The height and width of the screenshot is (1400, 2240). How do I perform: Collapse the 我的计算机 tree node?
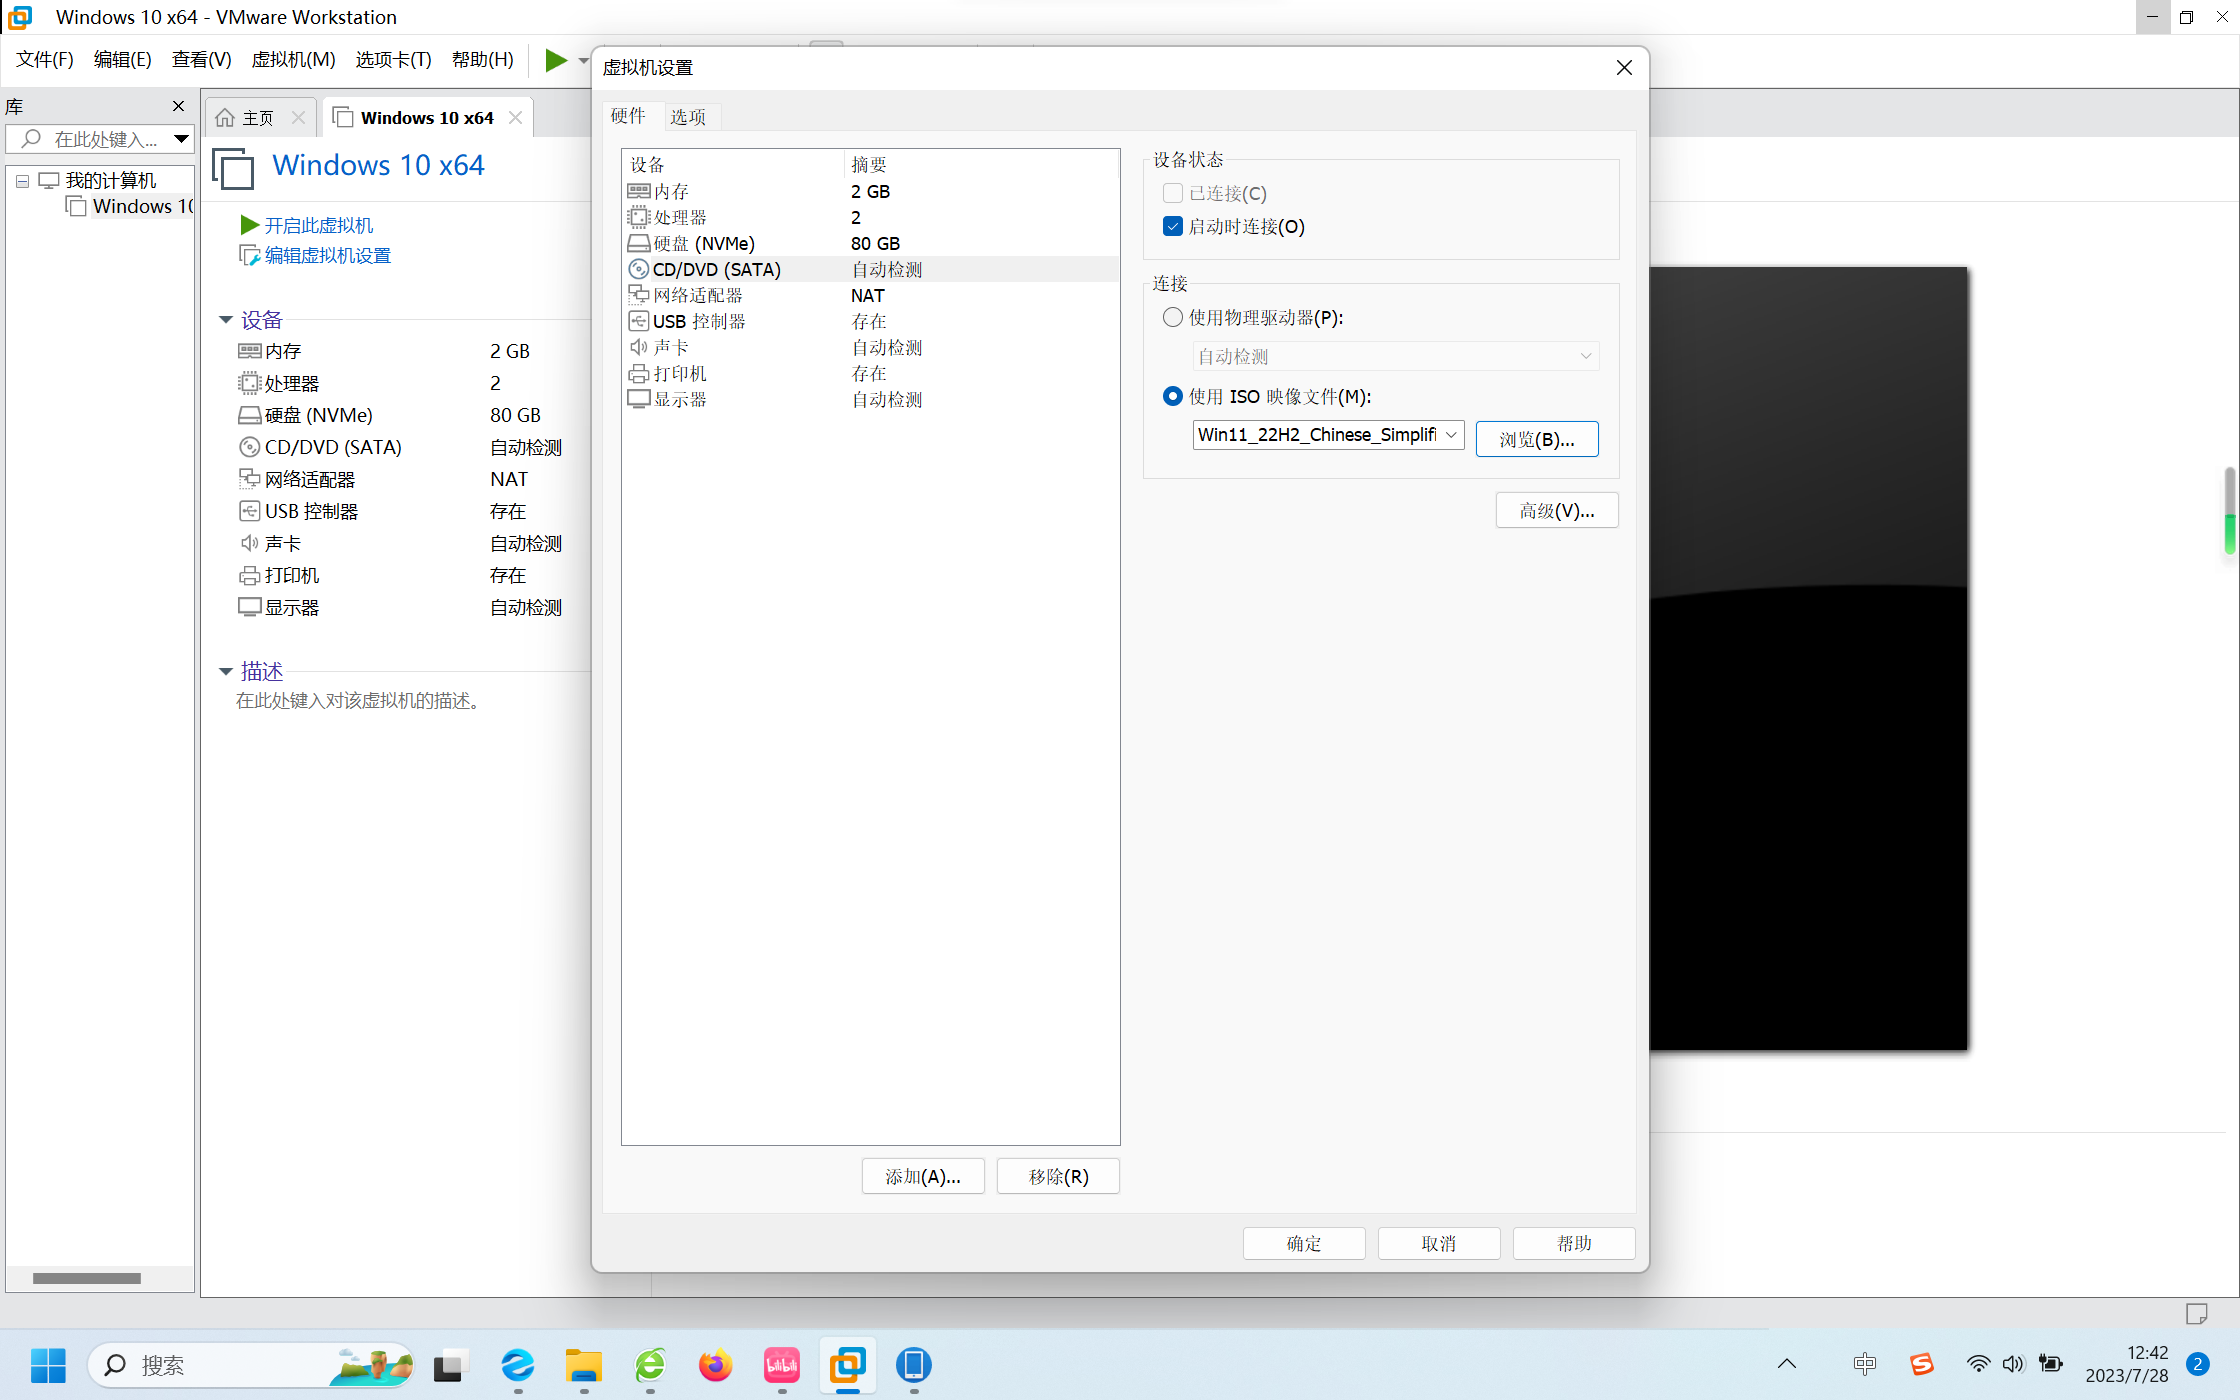pyautogui.click(x=22, y=181)
